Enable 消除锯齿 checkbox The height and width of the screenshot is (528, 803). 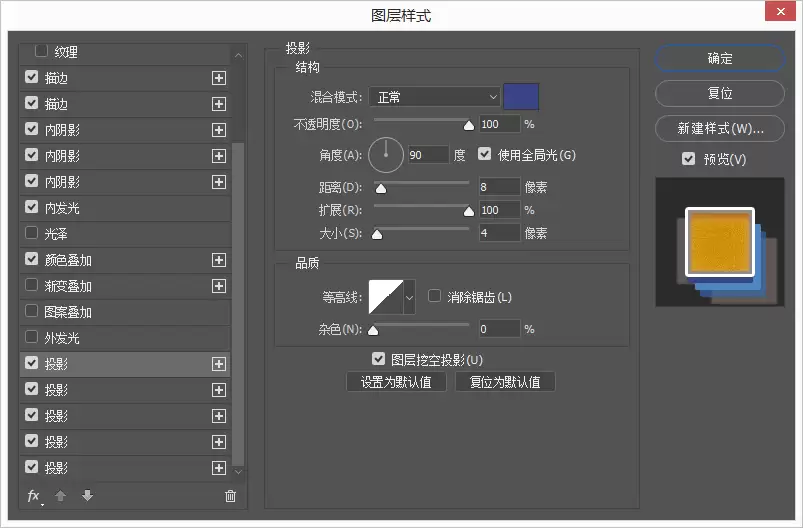pyautogui.click(x=434, y=295)
